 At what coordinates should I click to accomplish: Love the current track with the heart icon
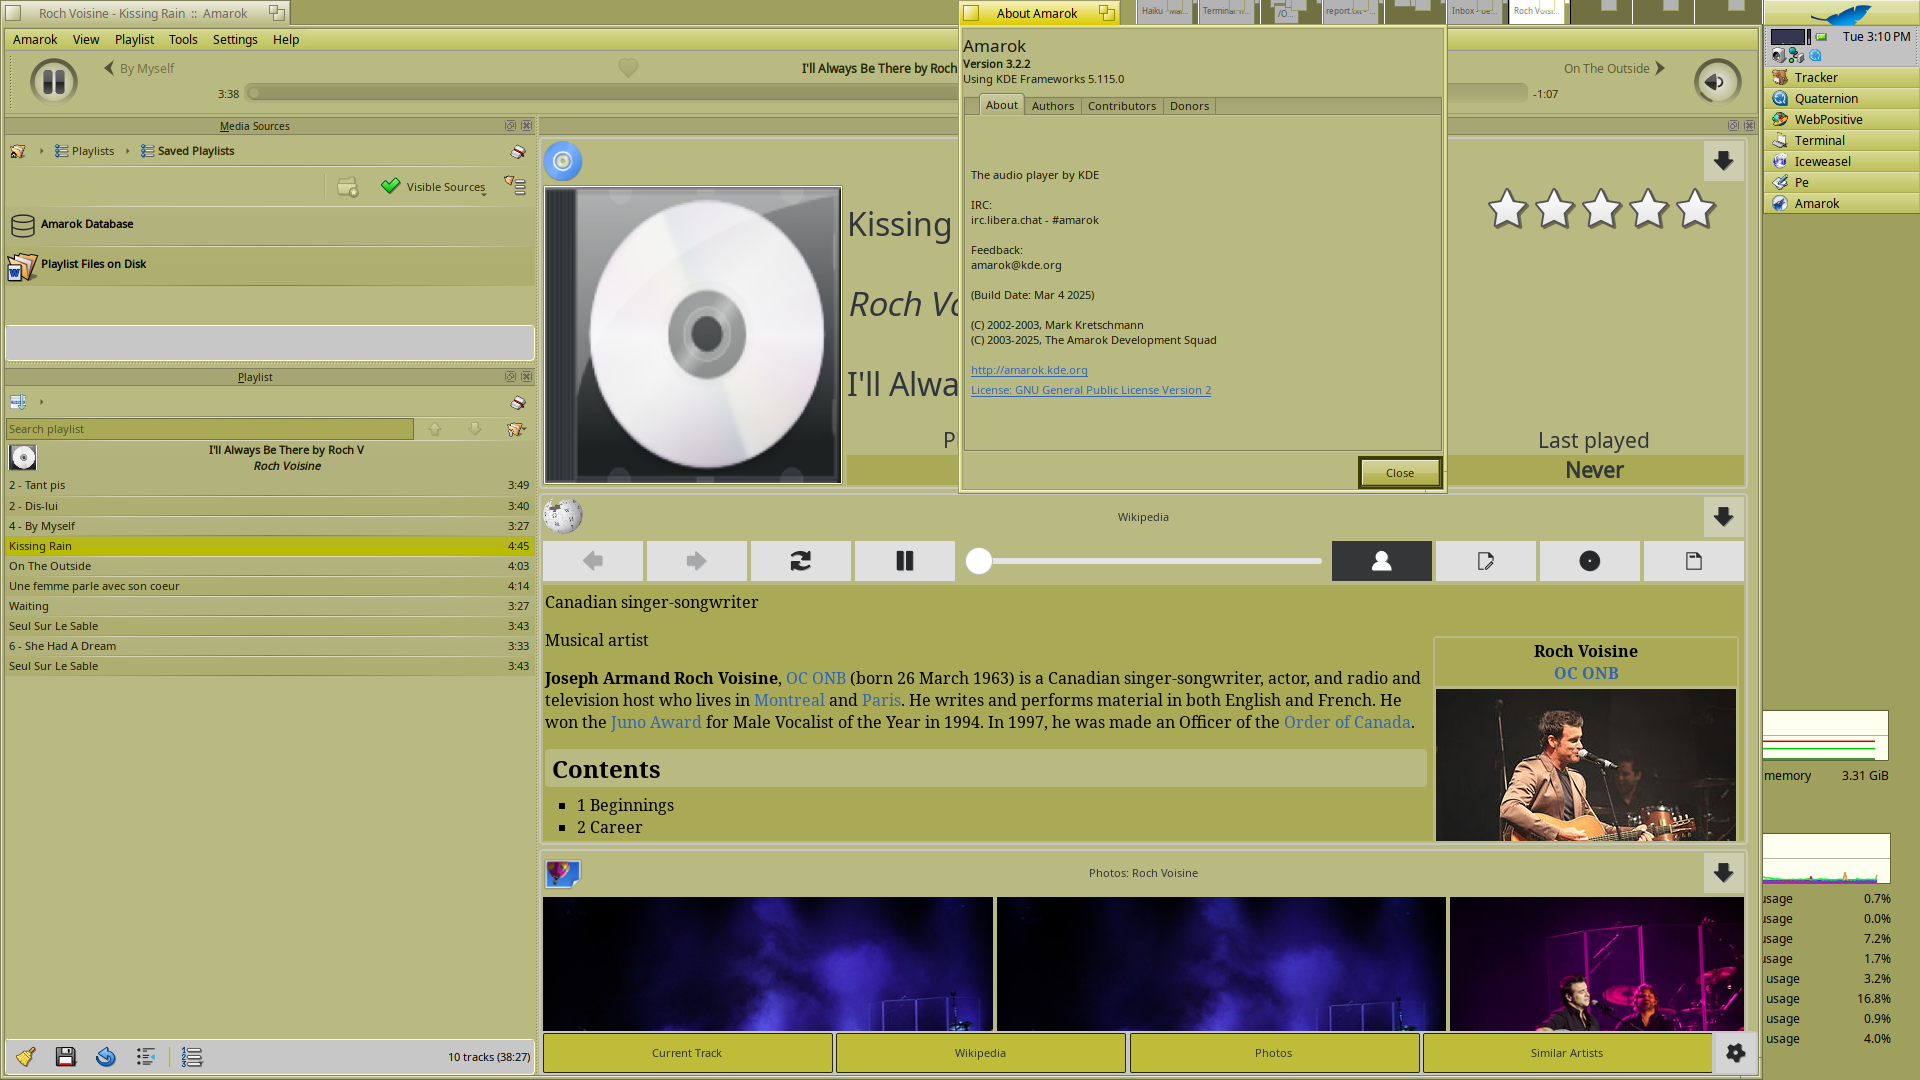[628, 68]
